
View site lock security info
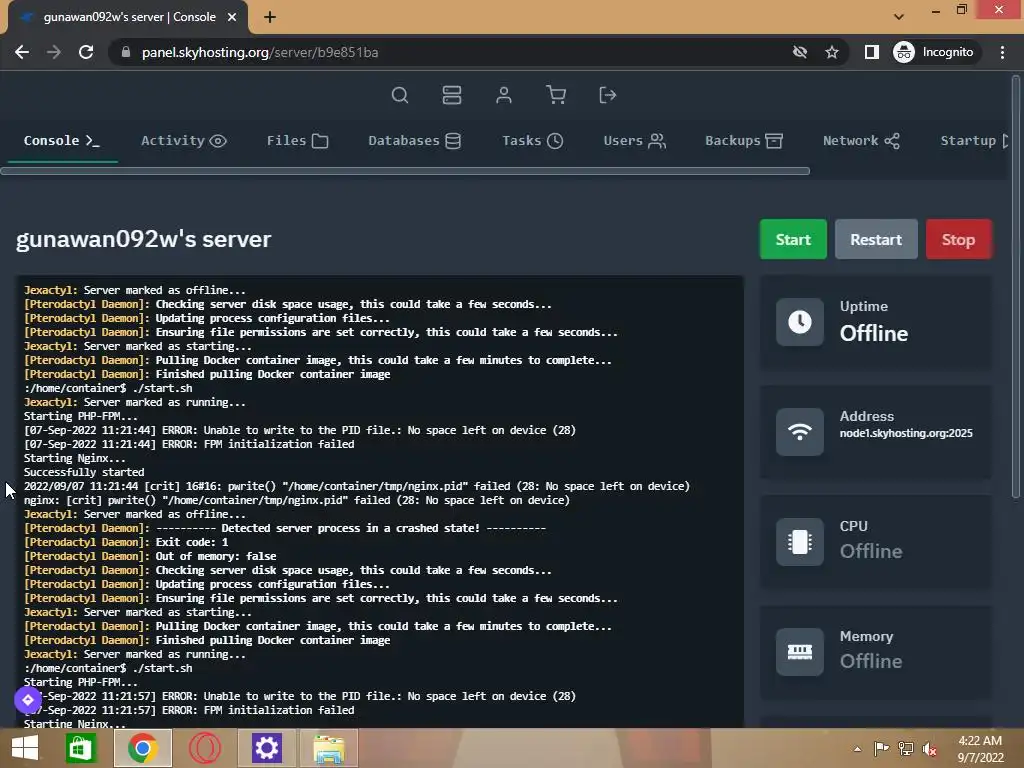tap(126, 52)
